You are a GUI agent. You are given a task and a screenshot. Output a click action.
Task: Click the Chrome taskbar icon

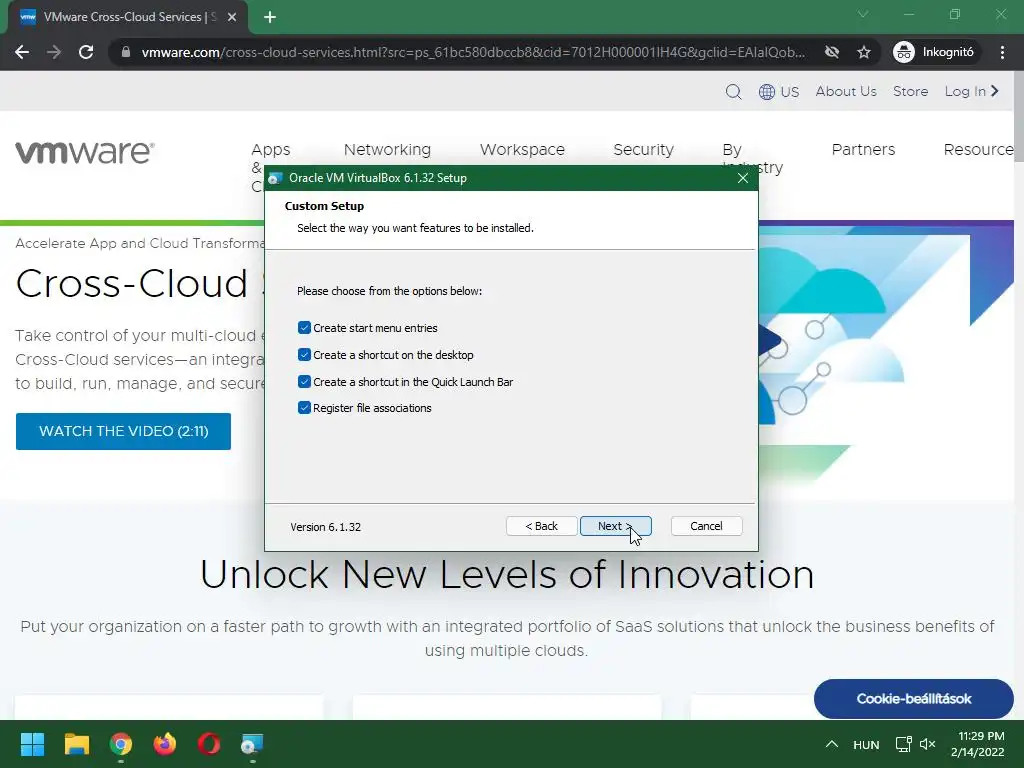click(x=121, y=744)
